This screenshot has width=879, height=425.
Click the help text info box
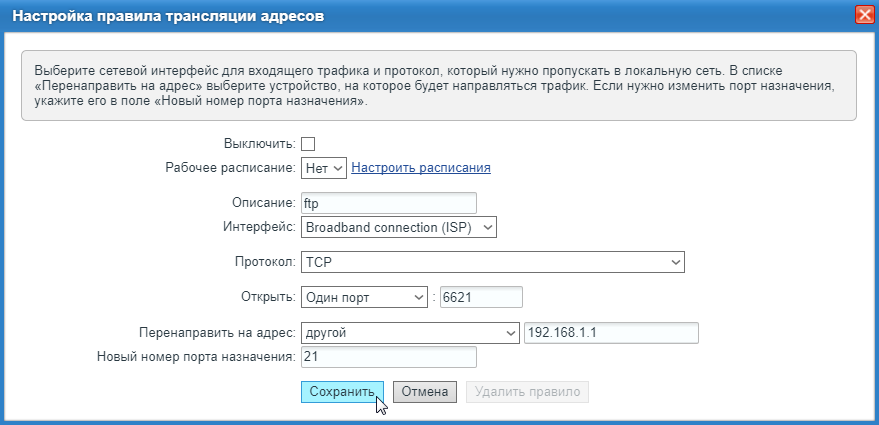(438, 86)
